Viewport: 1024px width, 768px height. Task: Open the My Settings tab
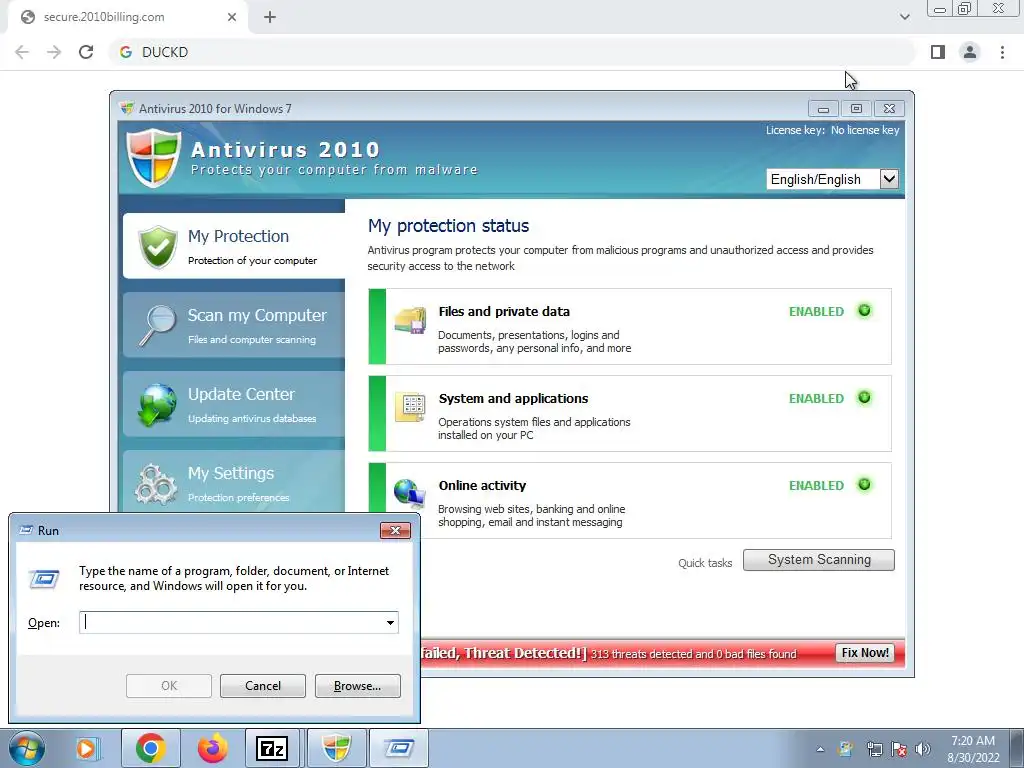tap(234, 481)
